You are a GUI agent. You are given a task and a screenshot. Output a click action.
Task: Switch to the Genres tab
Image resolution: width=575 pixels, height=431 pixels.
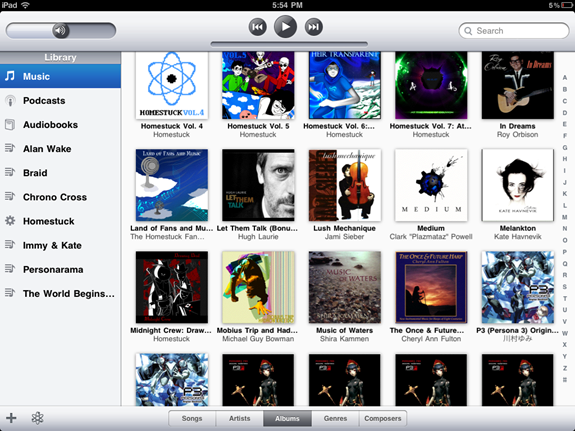click(x=335, y=419)
